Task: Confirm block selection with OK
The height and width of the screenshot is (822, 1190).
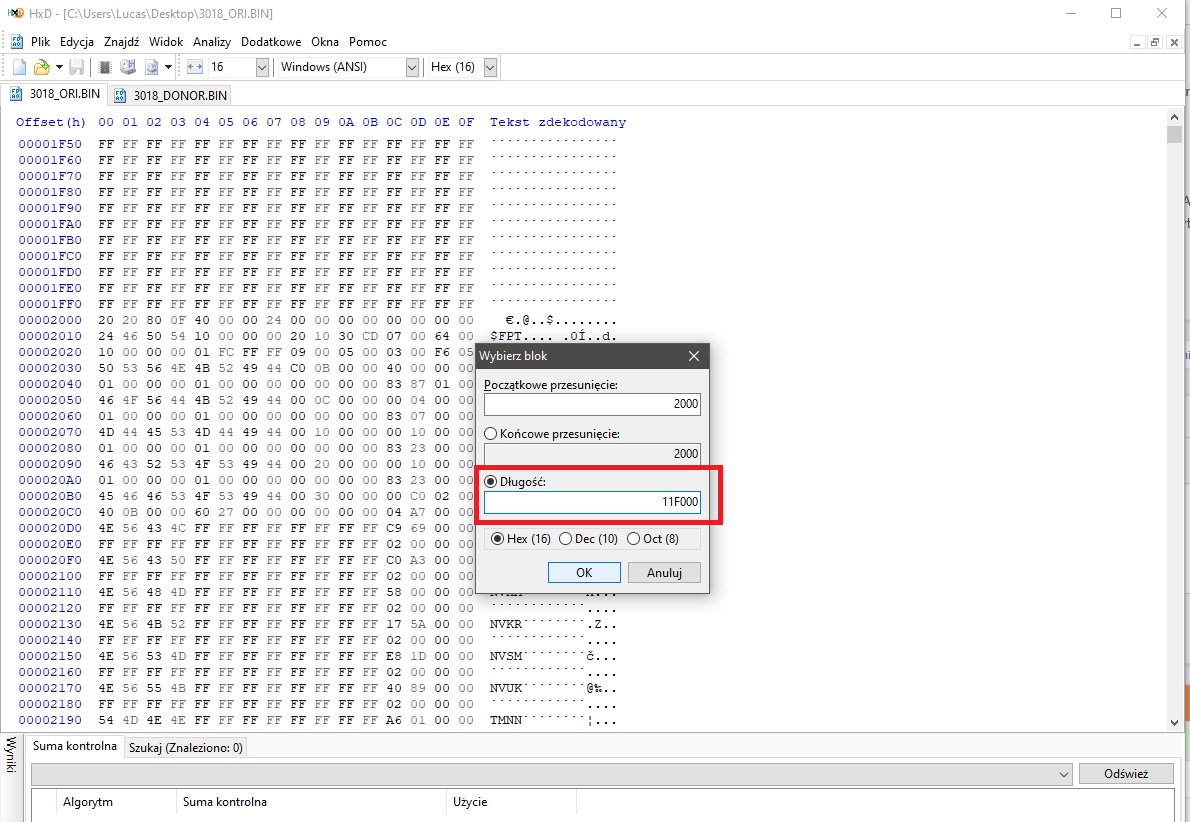Action: click(x=584, y=572)
